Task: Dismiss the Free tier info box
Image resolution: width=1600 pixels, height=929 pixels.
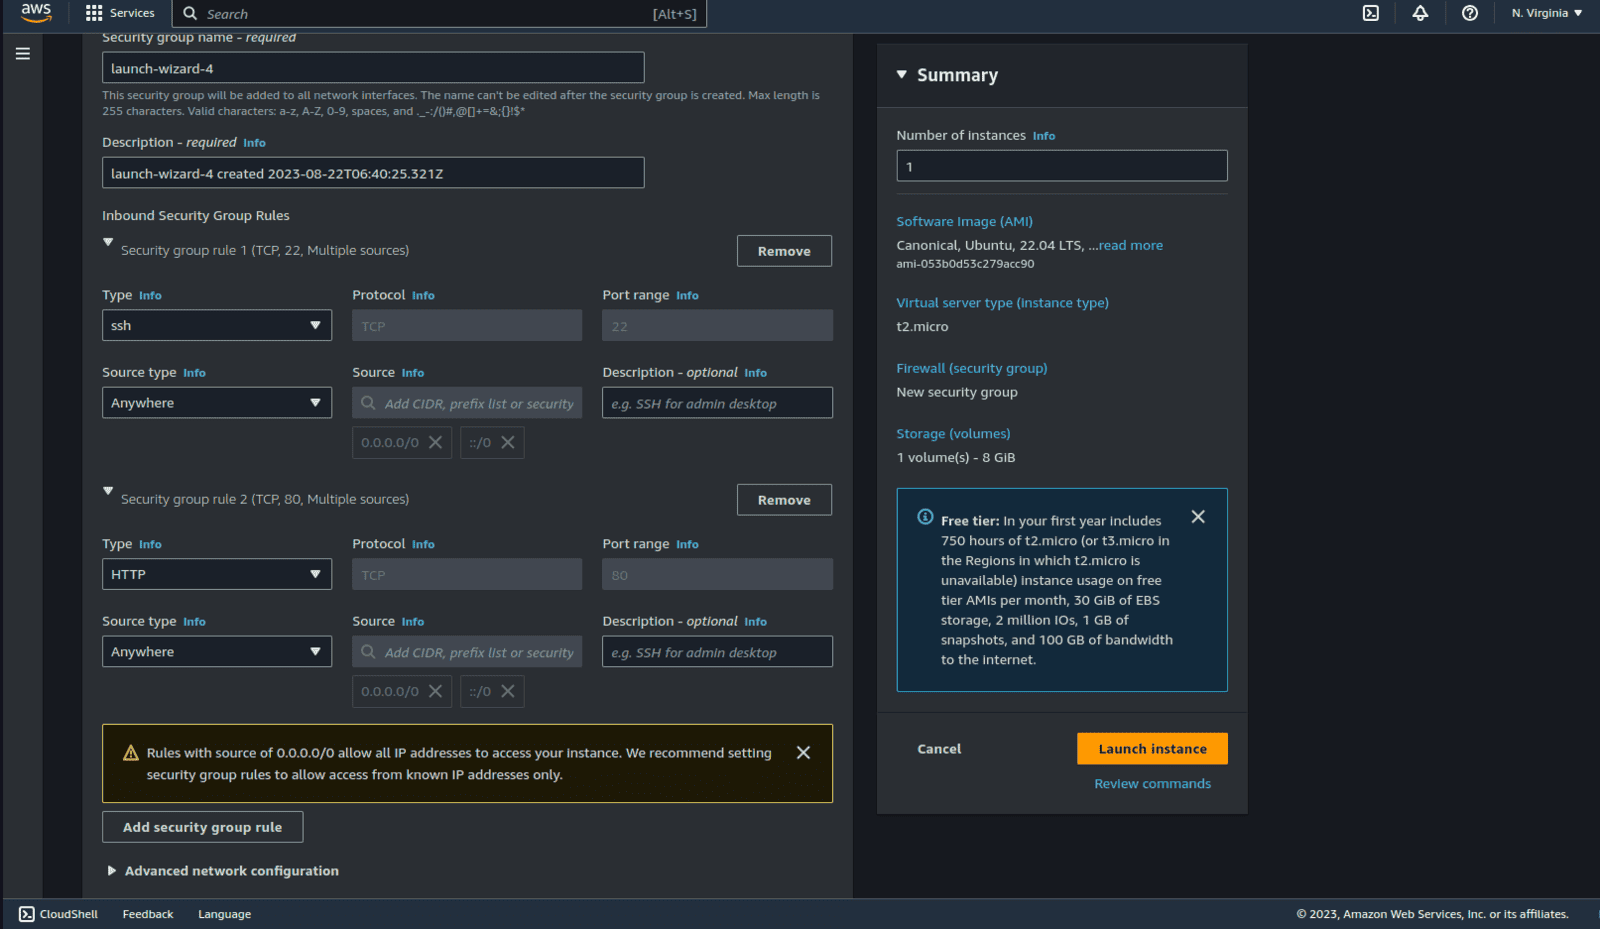Action: point(1198,517)
